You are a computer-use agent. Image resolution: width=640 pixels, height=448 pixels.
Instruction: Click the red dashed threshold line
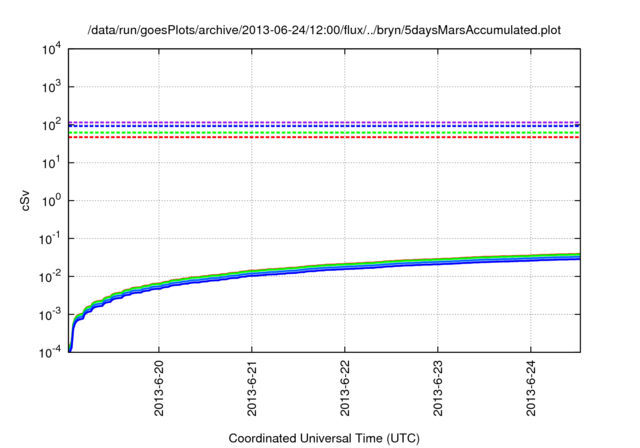pos(324,138)
